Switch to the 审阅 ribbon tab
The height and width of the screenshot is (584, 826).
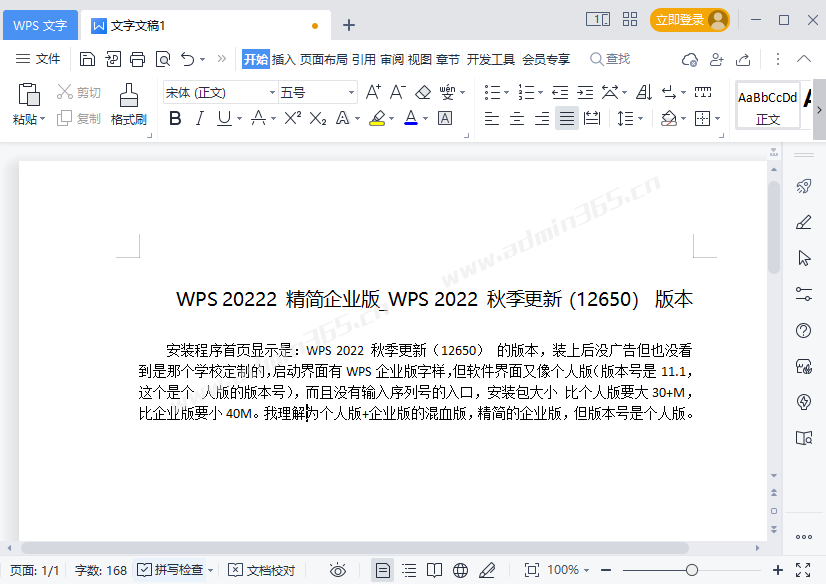(x=392, y=60)
